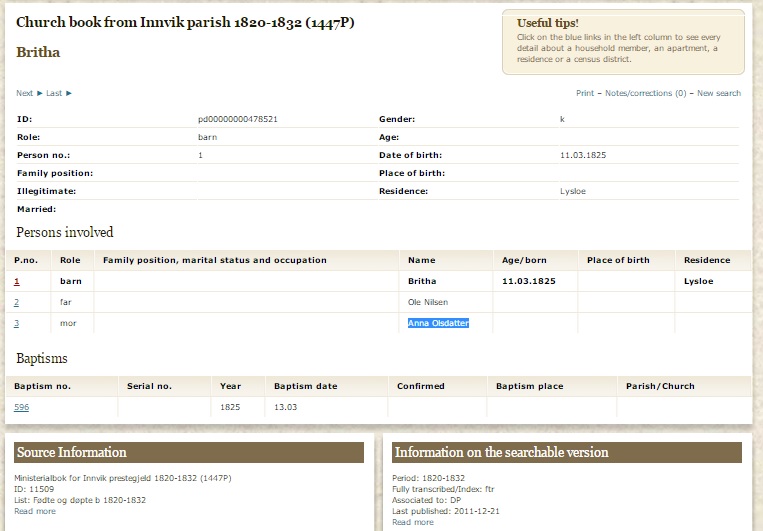Click Read more under Source Information
Image resolution: width=763 pixels, height=531 pixels.
[36, 511]
